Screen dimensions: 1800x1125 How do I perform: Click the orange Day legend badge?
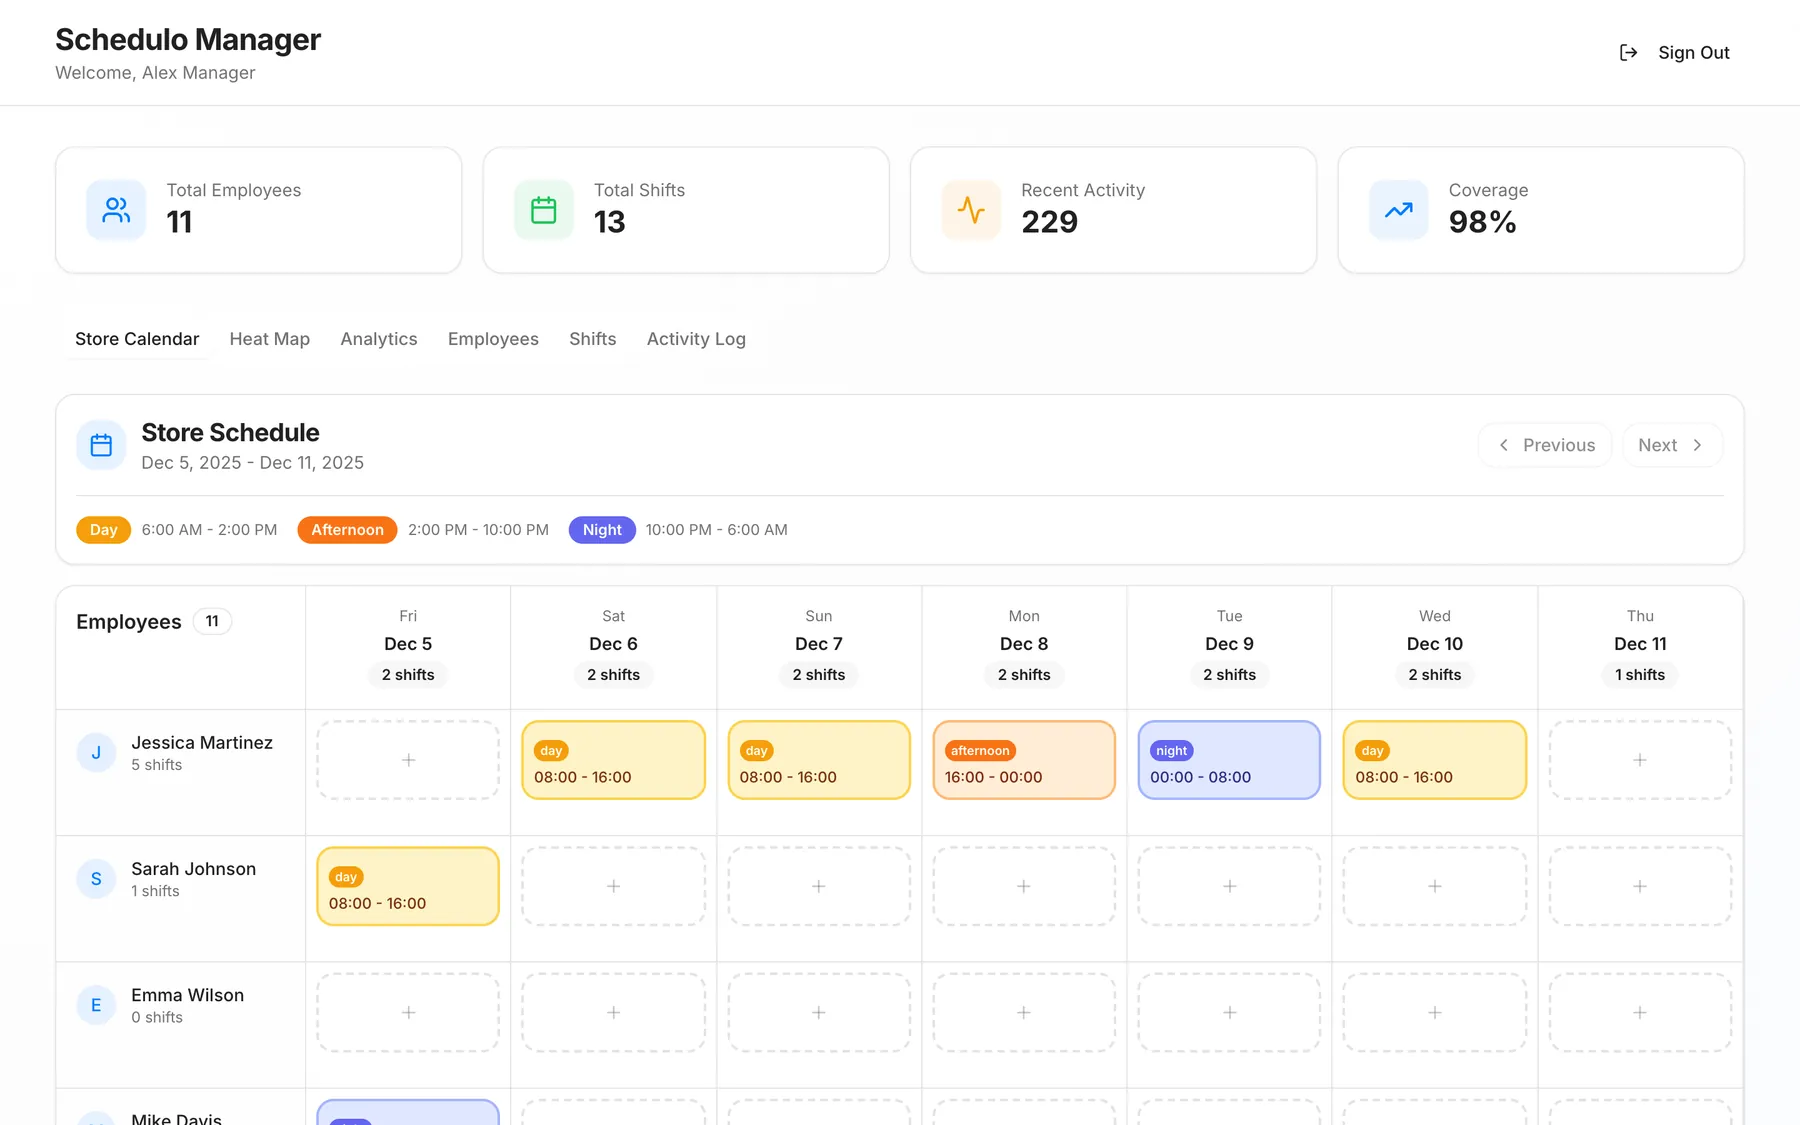tap(104, 530)
